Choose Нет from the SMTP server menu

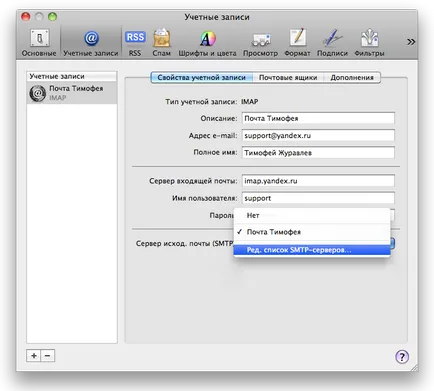[312, 216]
